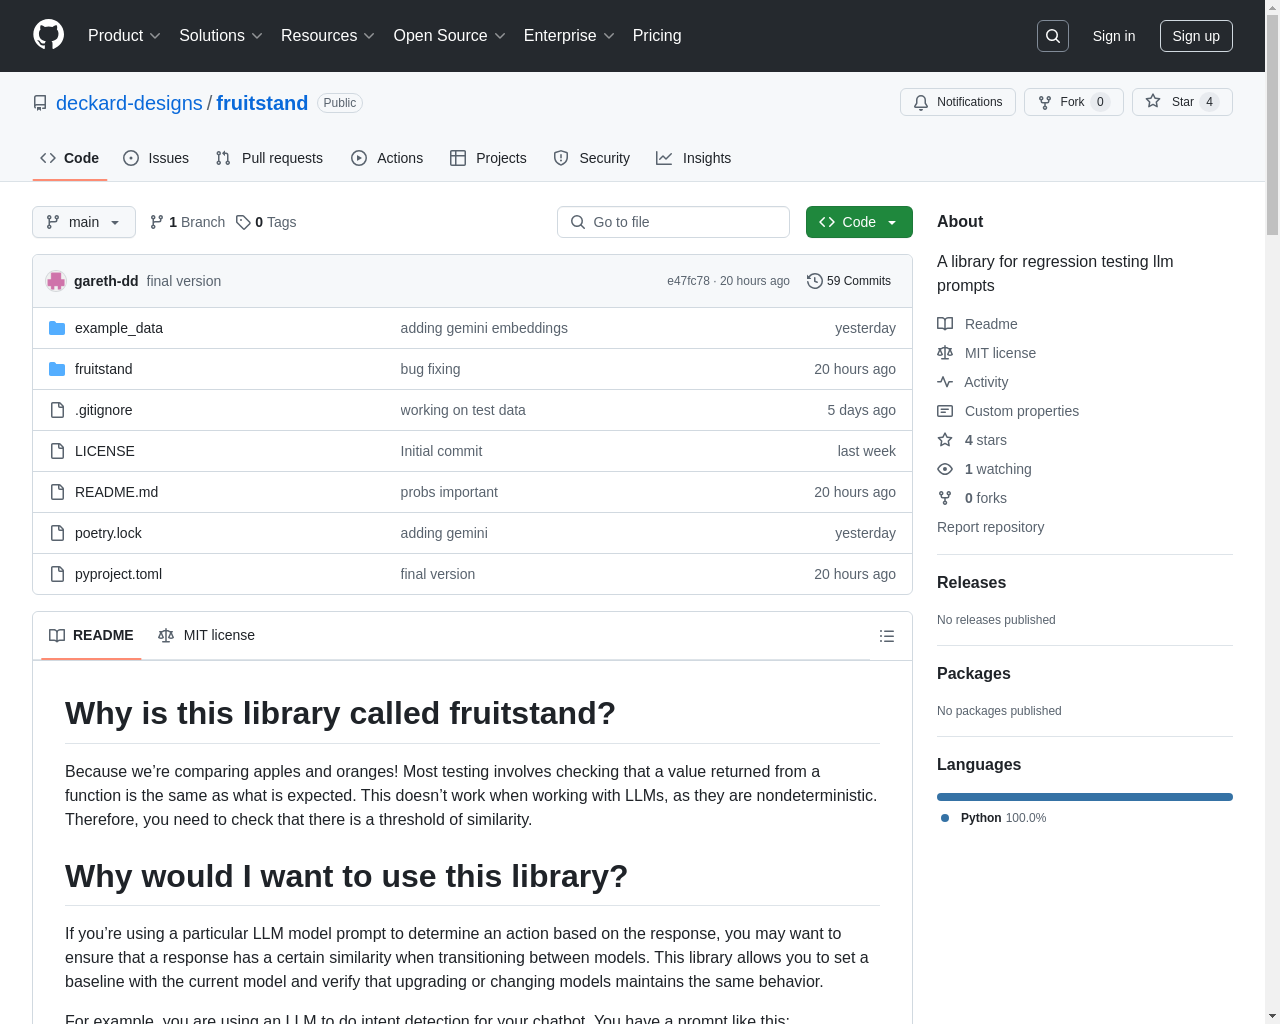Click the README.md file icon
The width and height of the screenshot is (1280, 1024).
point(57,492)
